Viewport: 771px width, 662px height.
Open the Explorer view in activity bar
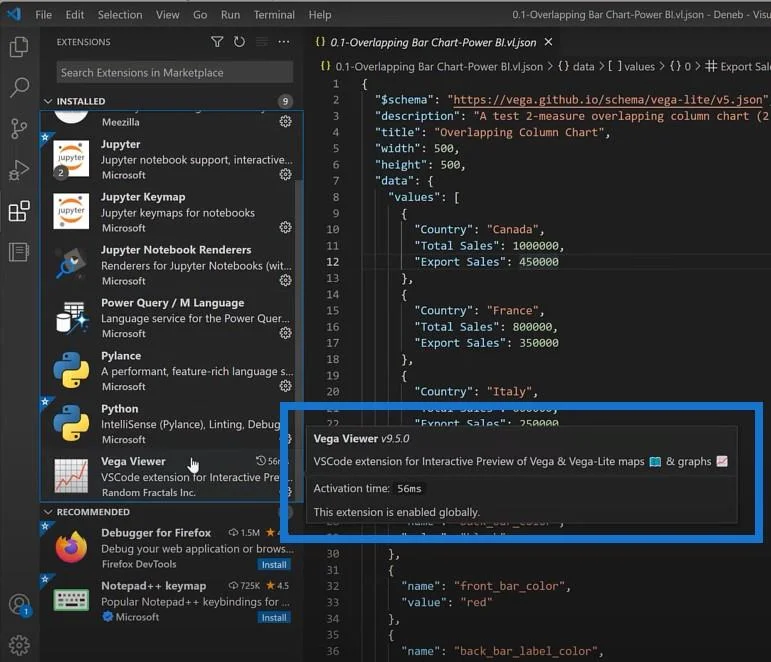click(19, 47)
